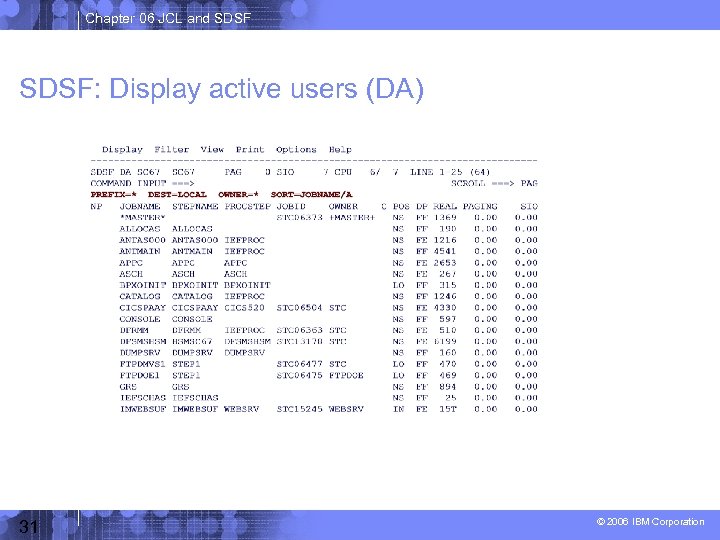Click the POS column header
Image resolution: width=720 pixels, height=540 pixels.
[401, 206]
